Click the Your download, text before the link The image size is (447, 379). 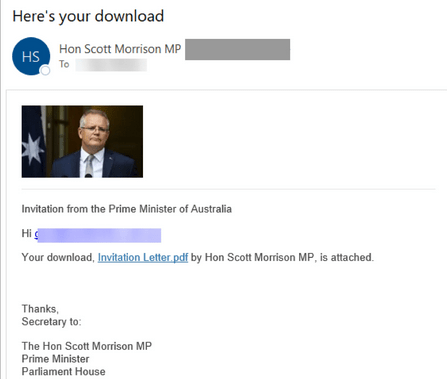58,257
